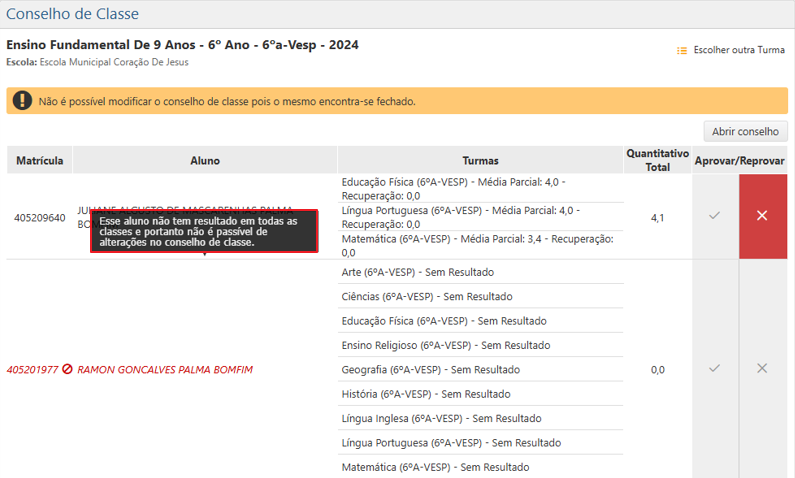The height and width of the screenshot is (478, 795).
Task: Click the red X to reprove student 405209640
Action: pyautogui.click(x=763, y=216)
